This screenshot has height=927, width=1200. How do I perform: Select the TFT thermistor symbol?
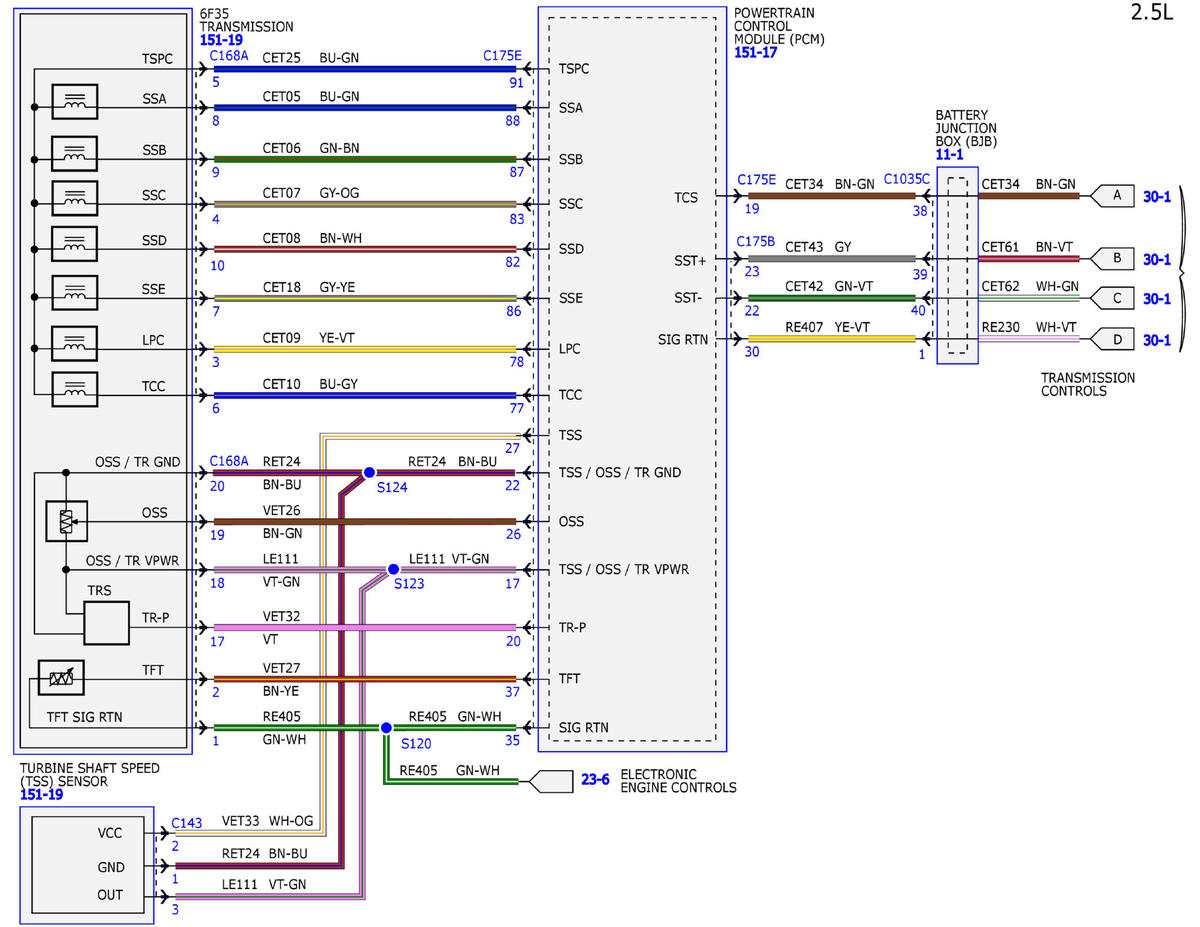click(x=61, y=678)
